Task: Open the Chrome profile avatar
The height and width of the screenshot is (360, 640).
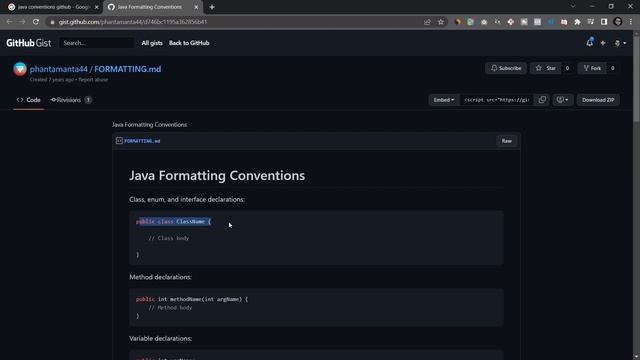Action: tap(618, 22)
